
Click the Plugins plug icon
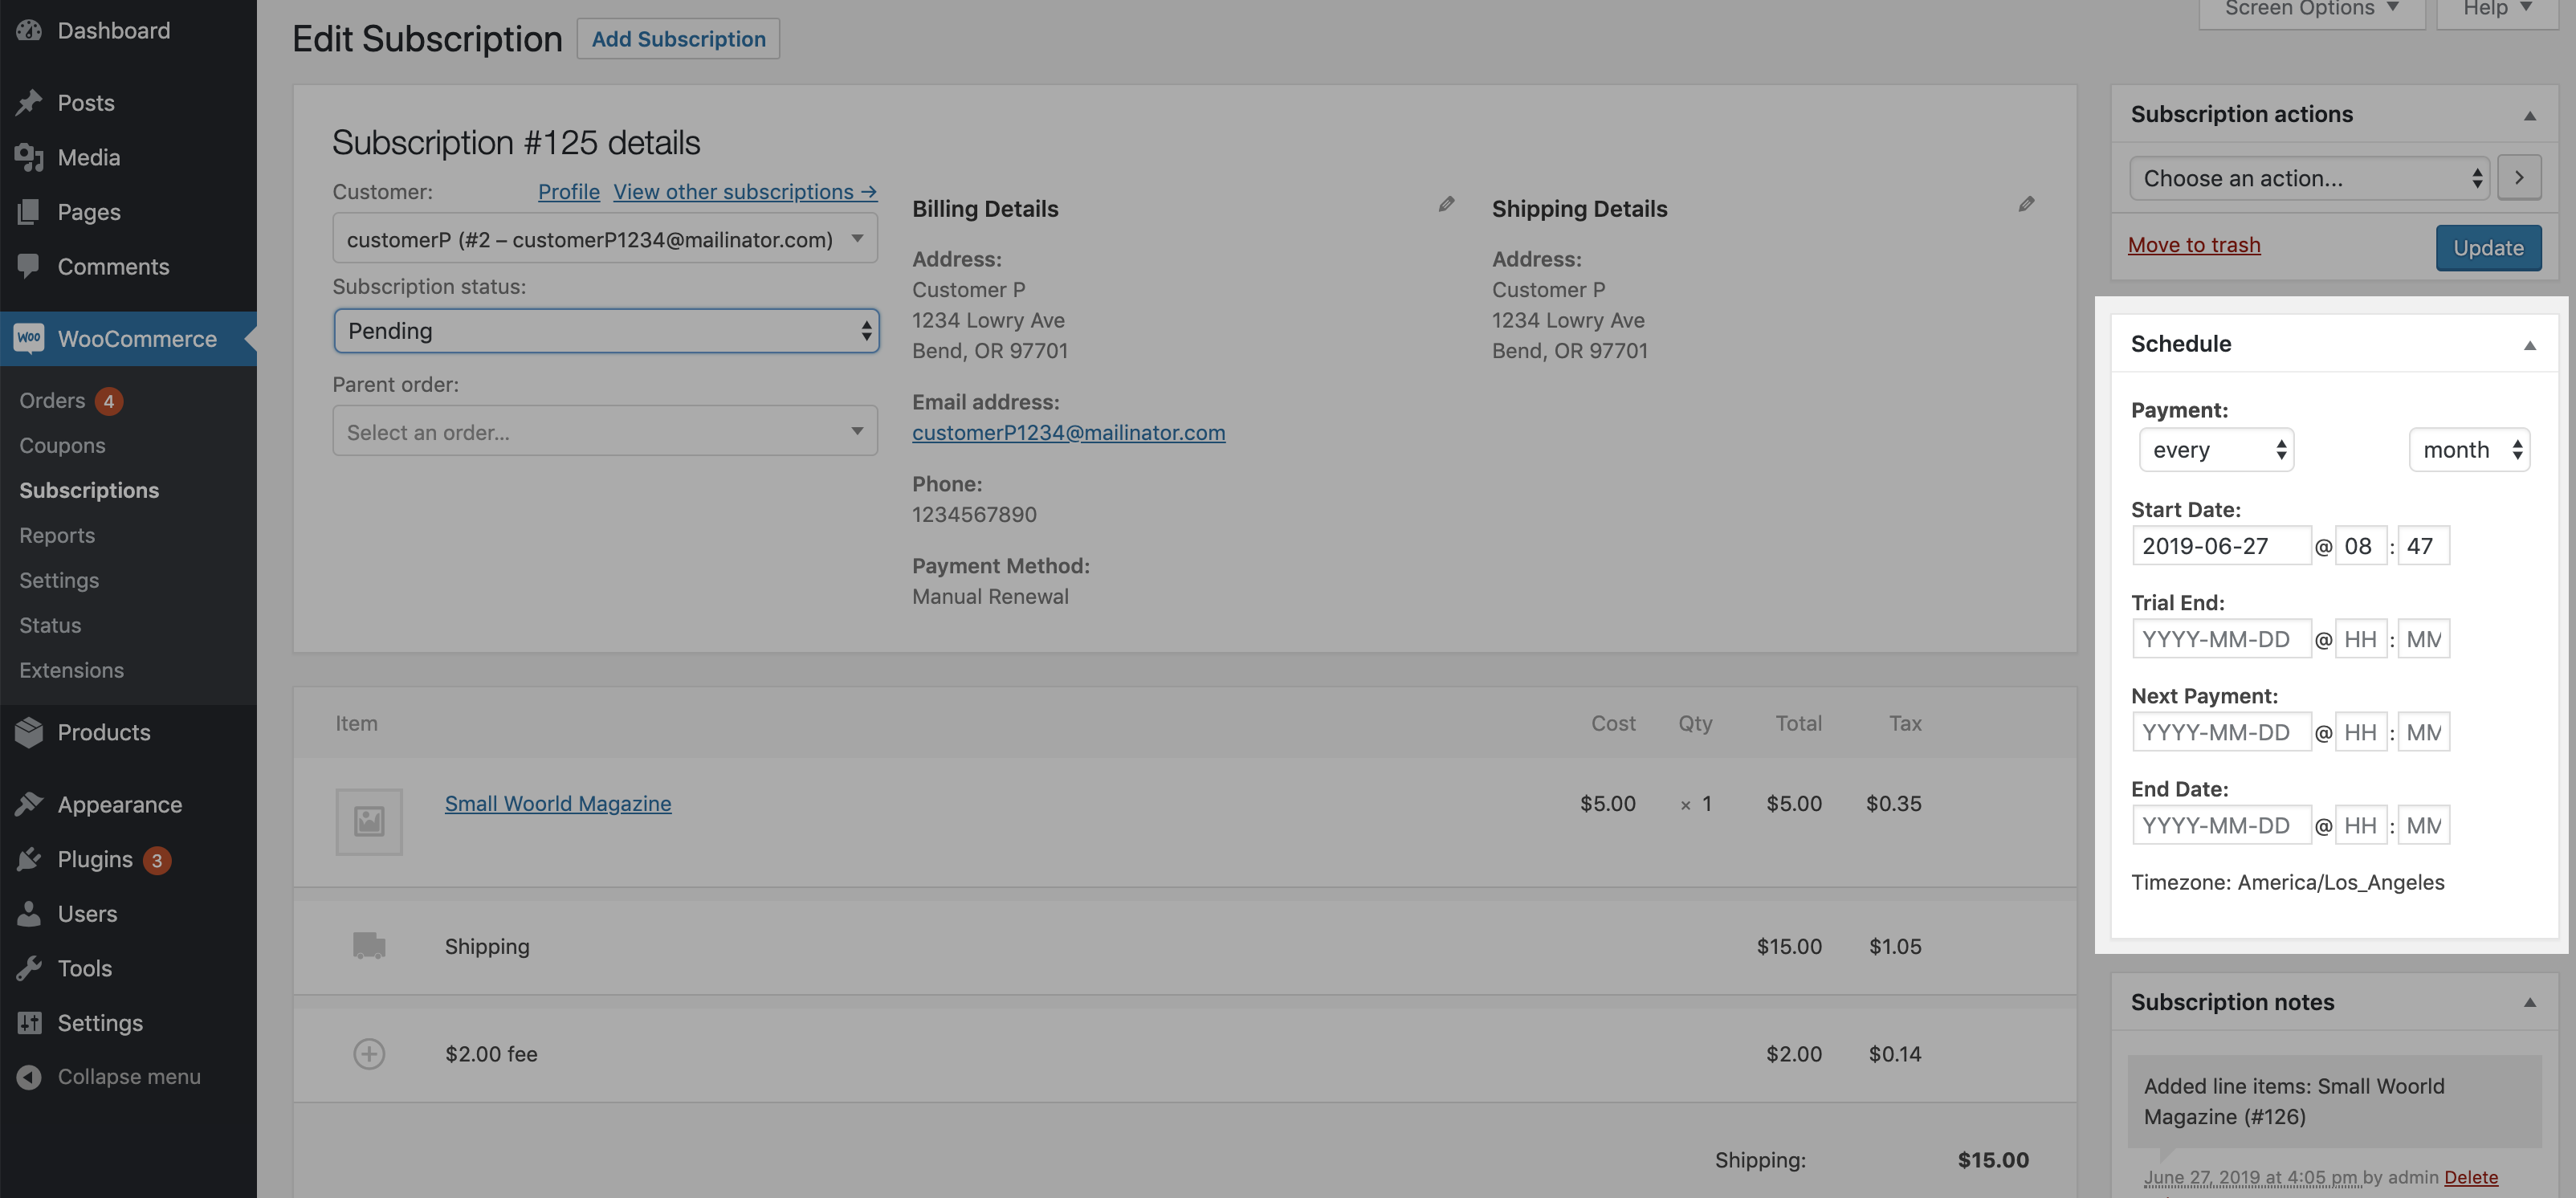coord(28,858)
